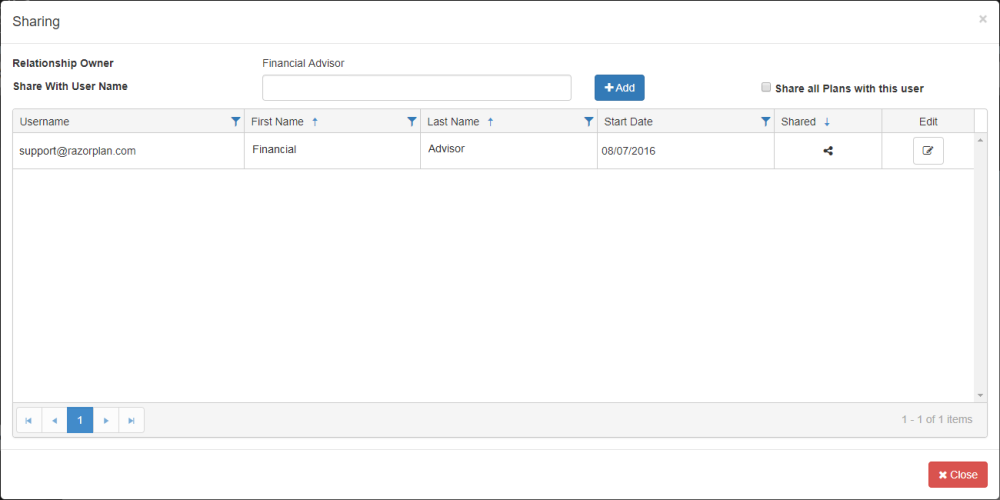The height and width of the screenshot is (500, 1000).
Task: Select page 1 in the pager
Action: pyautogui.click(x=80, y=420)
